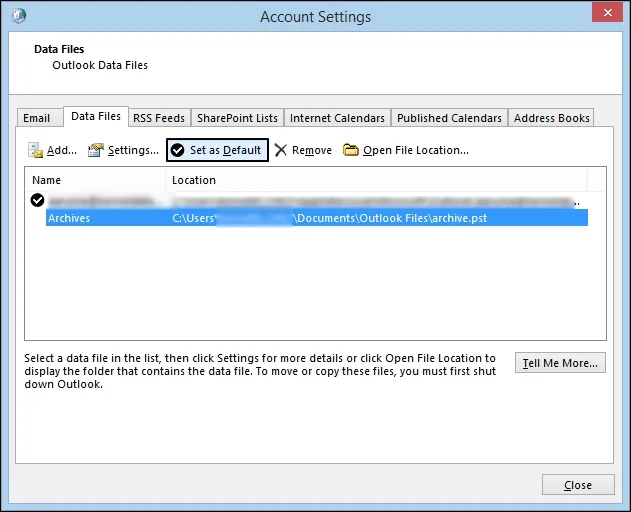Image resolution: width=631 pixels, height=512 pixels.
Task: Click the Set as Default checkmark icon
Action: pos(177,150)
